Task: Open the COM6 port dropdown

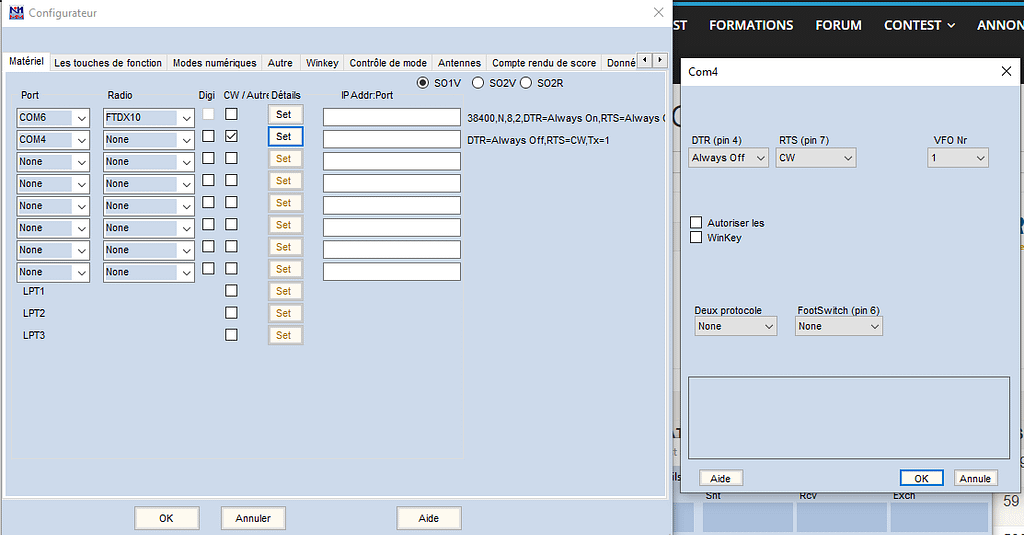Action: [x=53, y=118]
